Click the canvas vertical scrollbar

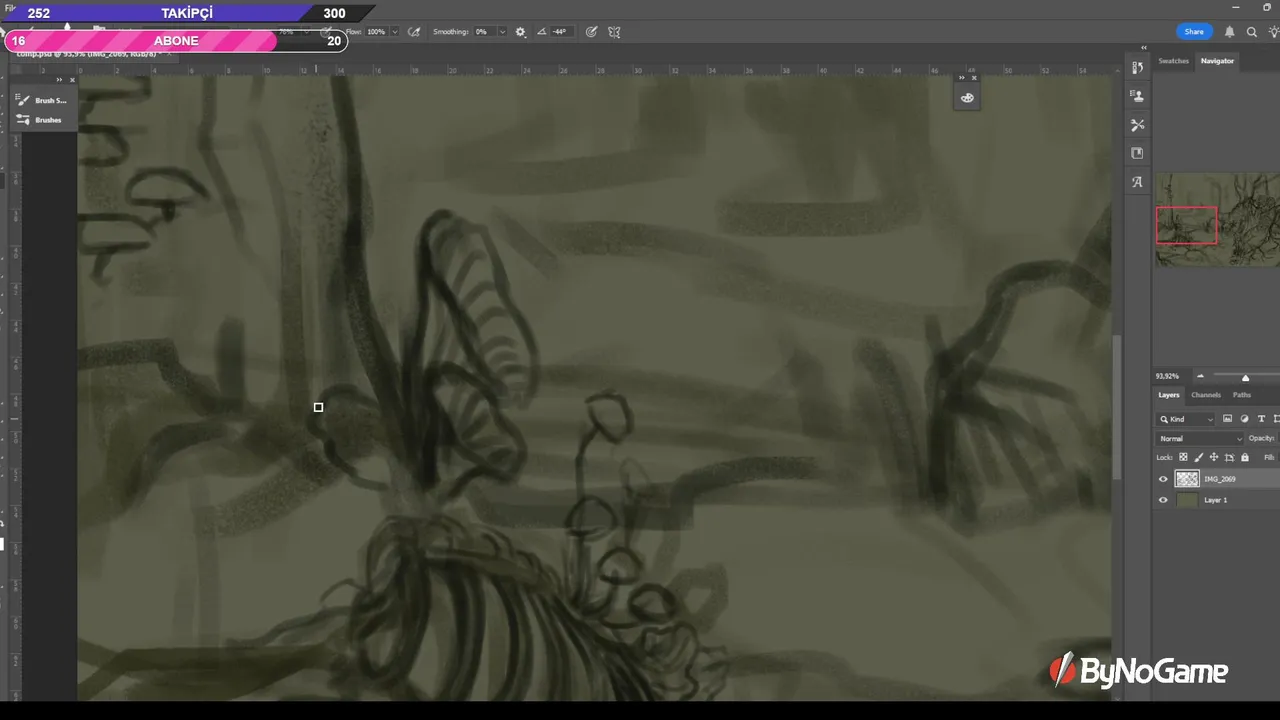click(1116, 405)
